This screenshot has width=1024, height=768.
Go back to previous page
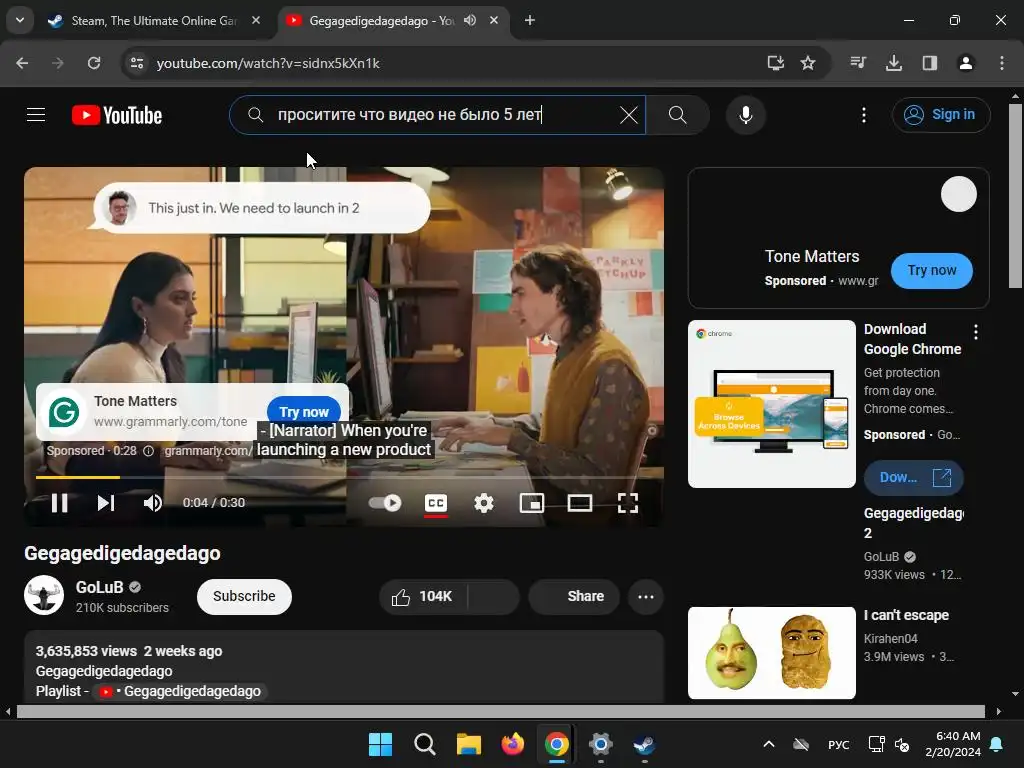(22, 63)
